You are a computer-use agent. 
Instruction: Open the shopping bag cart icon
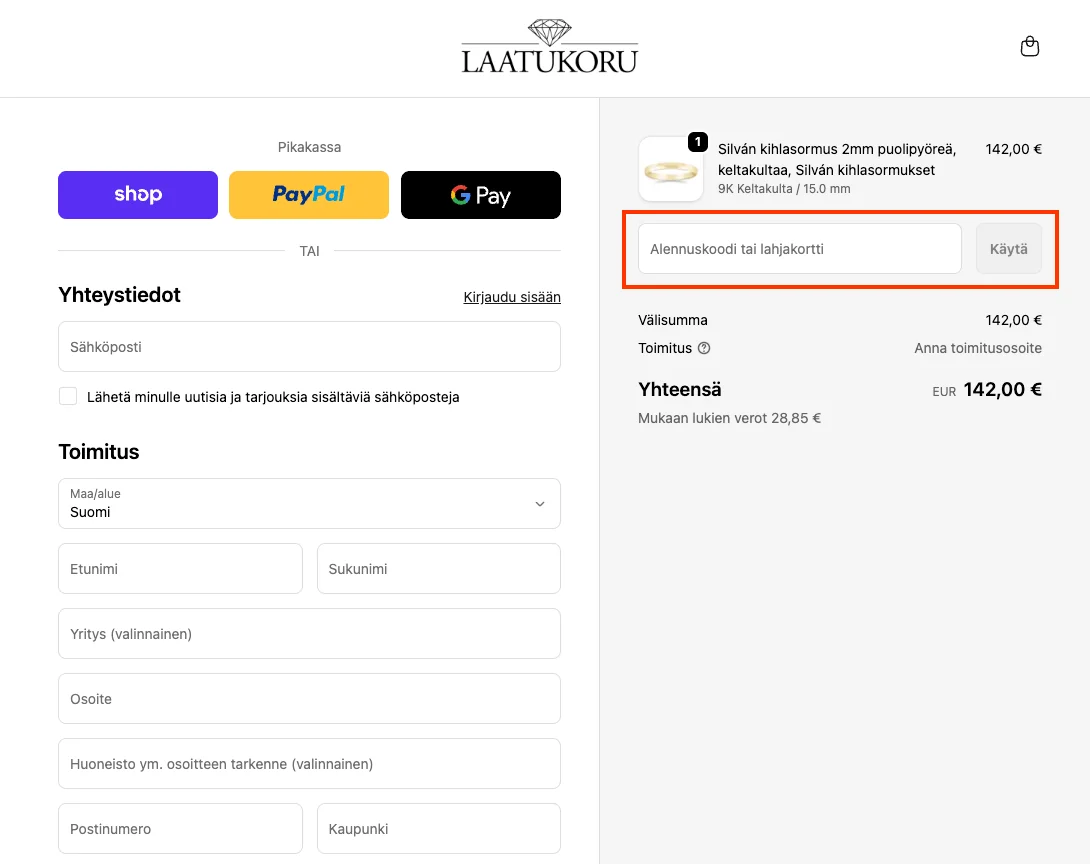pos(1030,47)
